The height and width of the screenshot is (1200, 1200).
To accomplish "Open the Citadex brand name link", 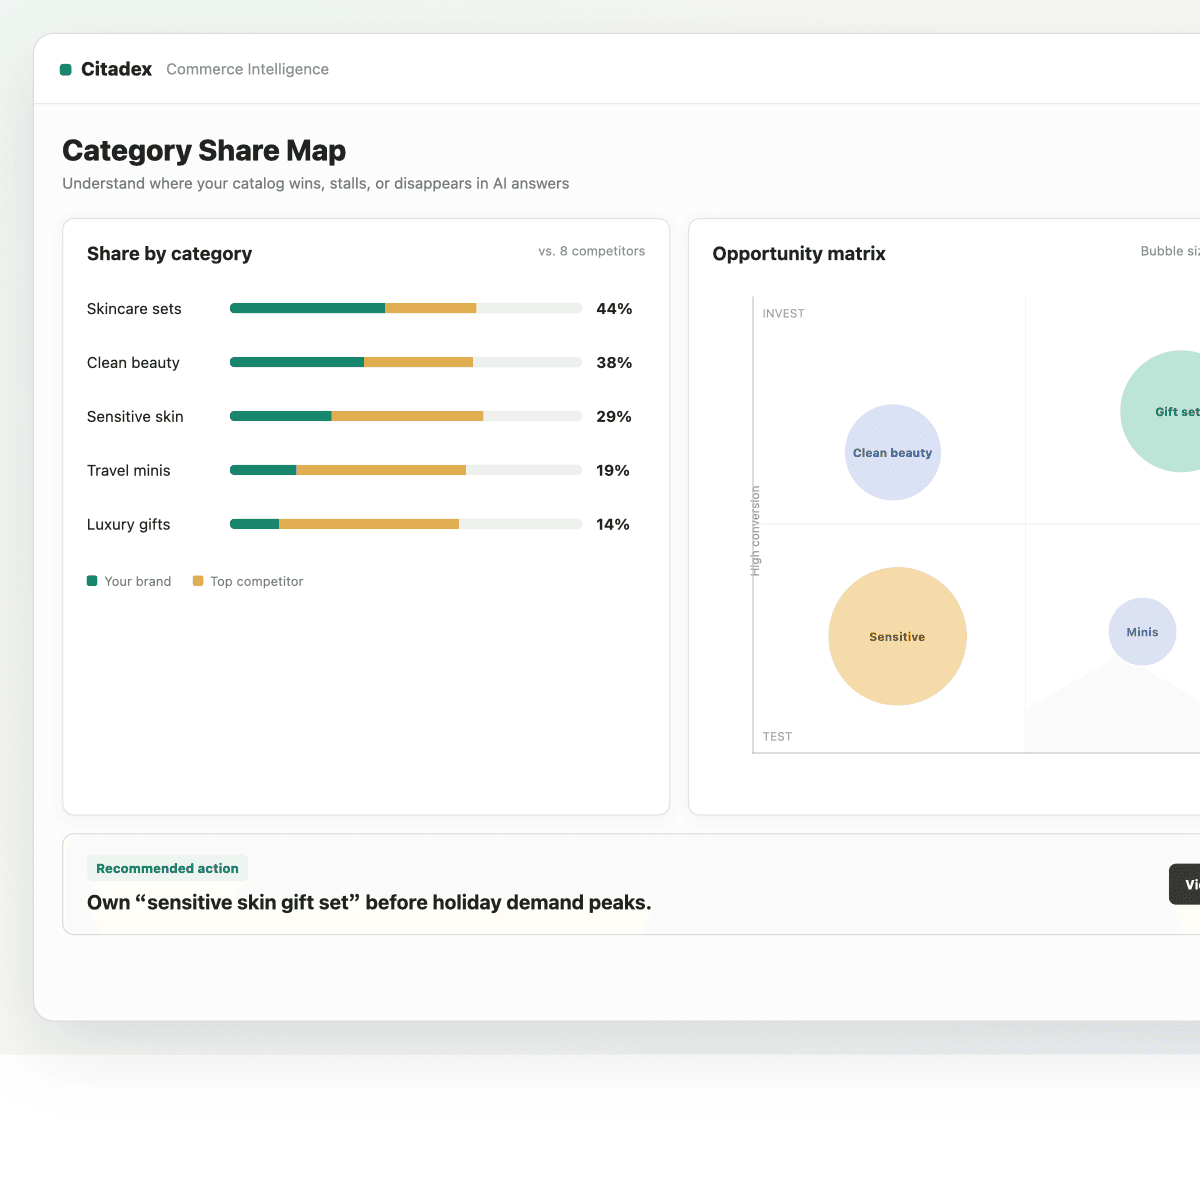I will (116, 69).
